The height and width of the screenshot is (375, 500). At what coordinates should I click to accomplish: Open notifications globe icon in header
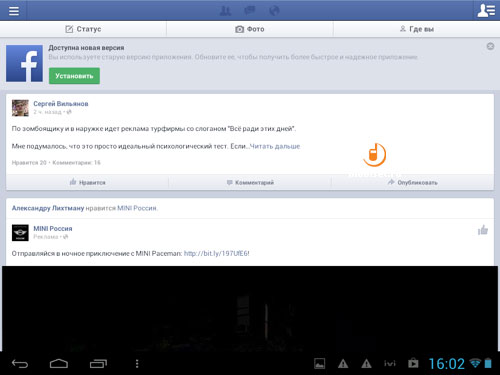coord(274,11)
